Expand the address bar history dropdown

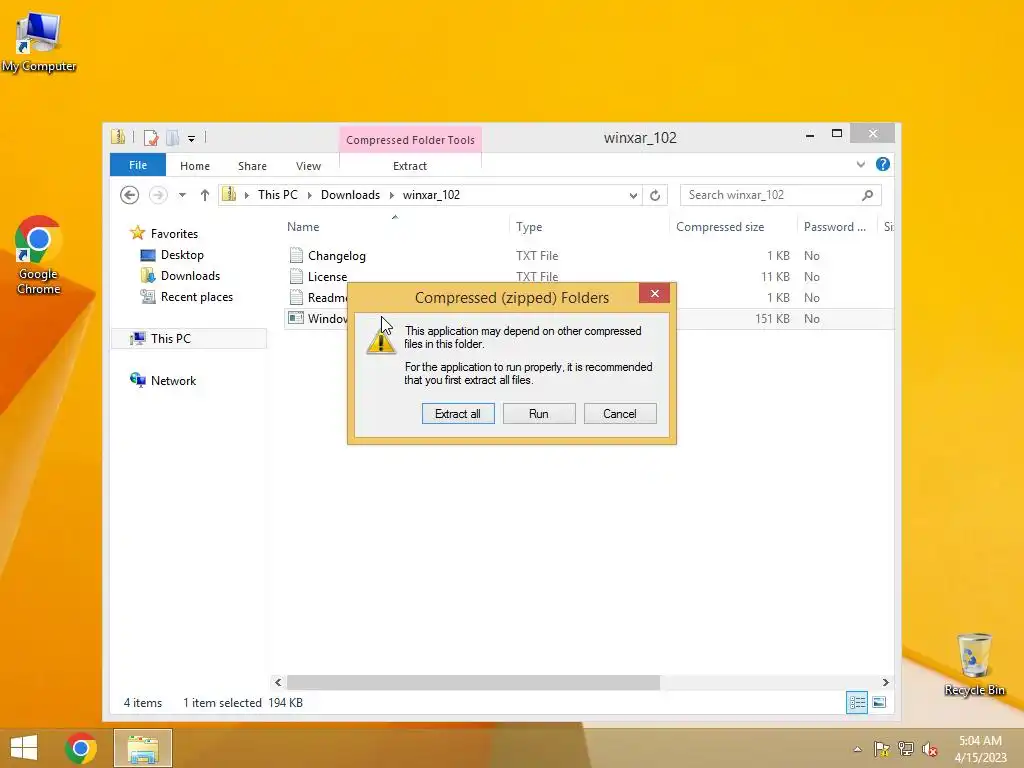click(x=633, y=195)
